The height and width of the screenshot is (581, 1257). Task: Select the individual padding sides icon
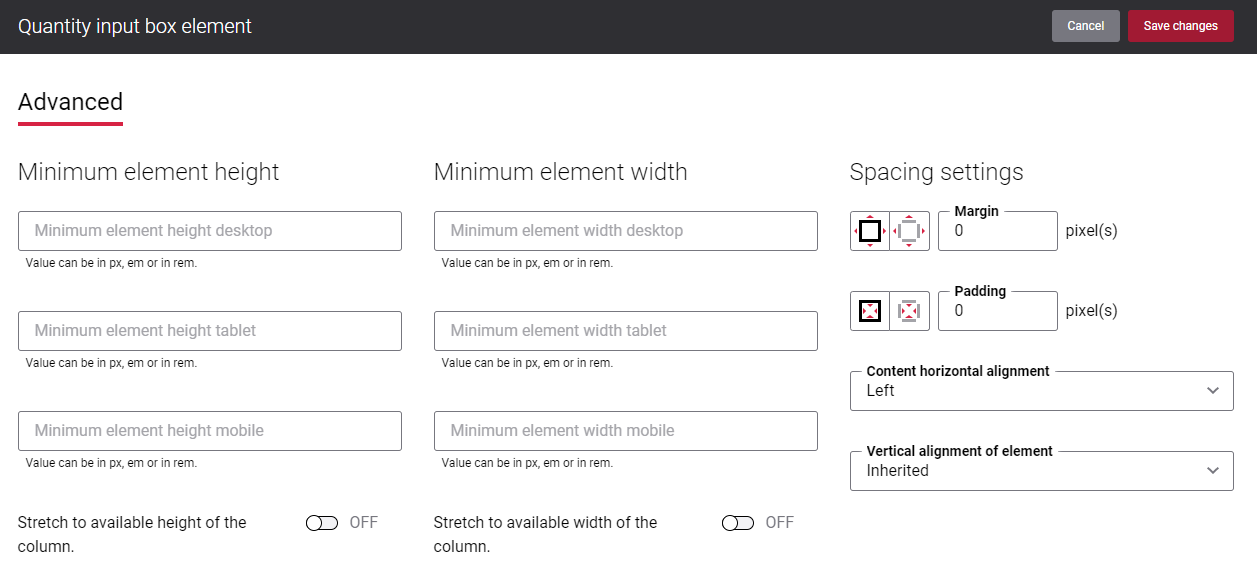(909, 310)
